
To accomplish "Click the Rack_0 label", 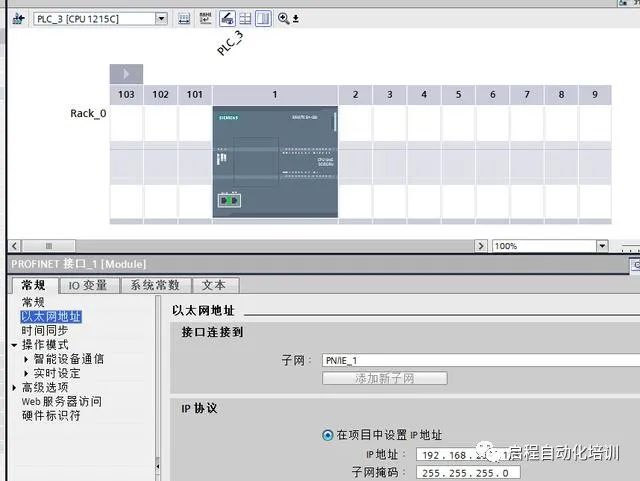I will point(88,114).
